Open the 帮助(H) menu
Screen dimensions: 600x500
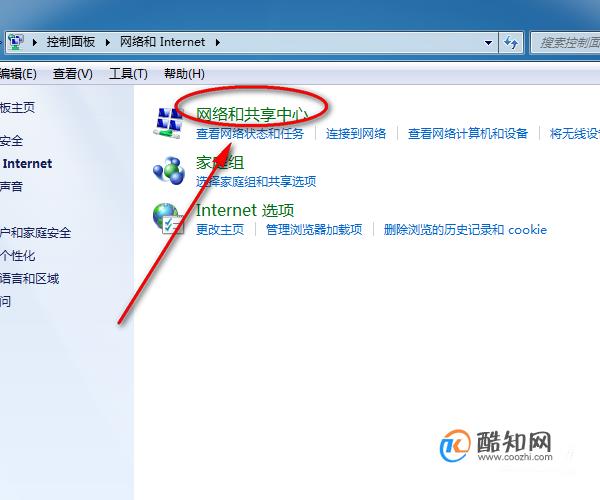[x=184, y=73]
